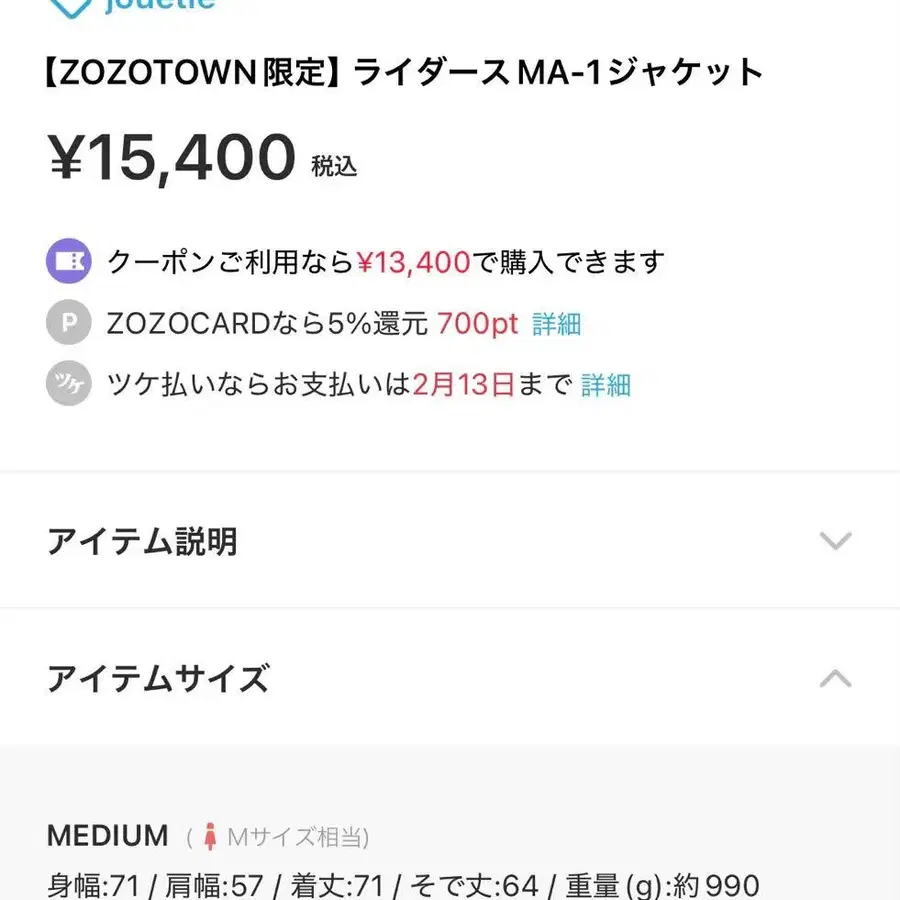Open 詳細 link for 700pt rewards

pyautogui.click(x=556, y=324)
